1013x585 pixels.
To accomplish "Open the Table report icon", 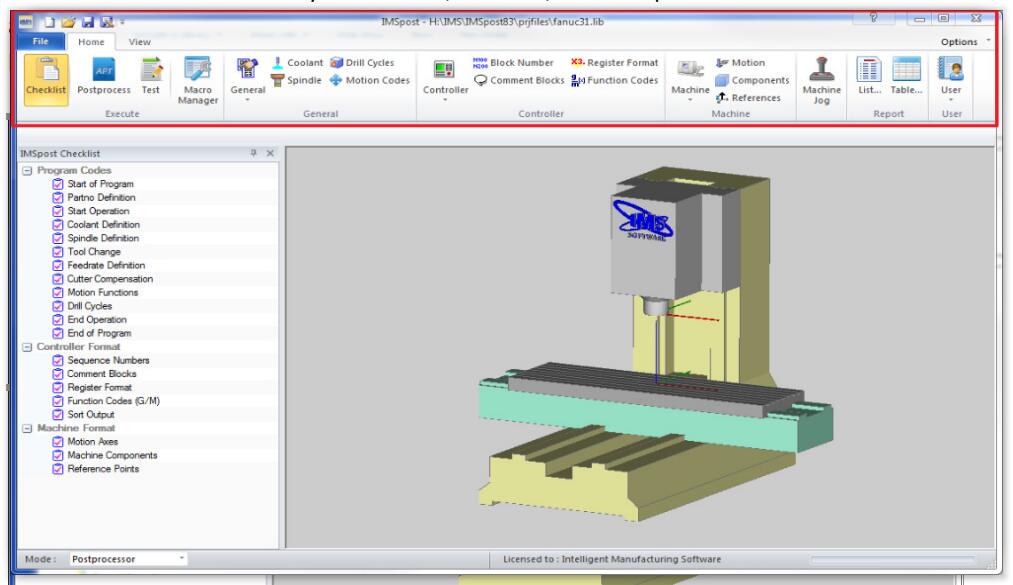I will pyautogui.click(x=907, y=79).
